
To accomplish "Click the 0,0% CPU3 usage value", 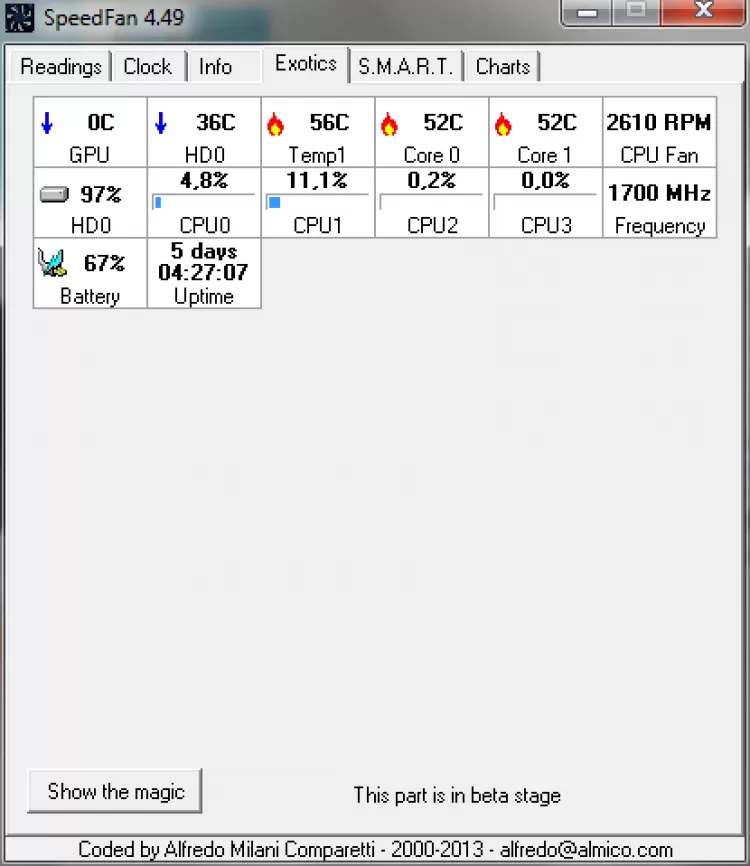I will point(545,181).
